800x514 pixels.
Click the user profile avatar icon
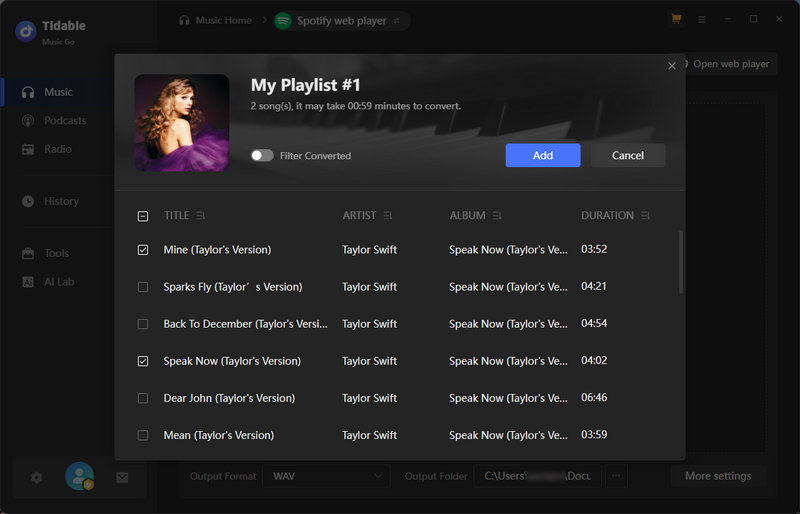(x=80, y=476)
